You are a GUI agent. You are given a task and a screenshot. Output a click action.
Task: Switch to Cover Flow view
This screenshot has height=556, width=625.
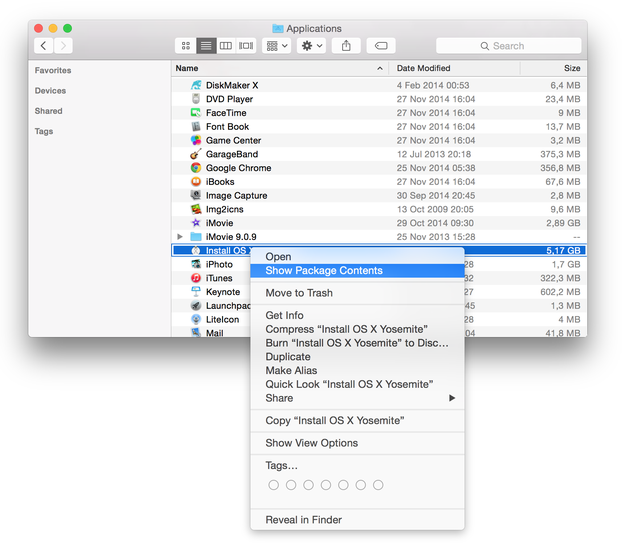246,46
